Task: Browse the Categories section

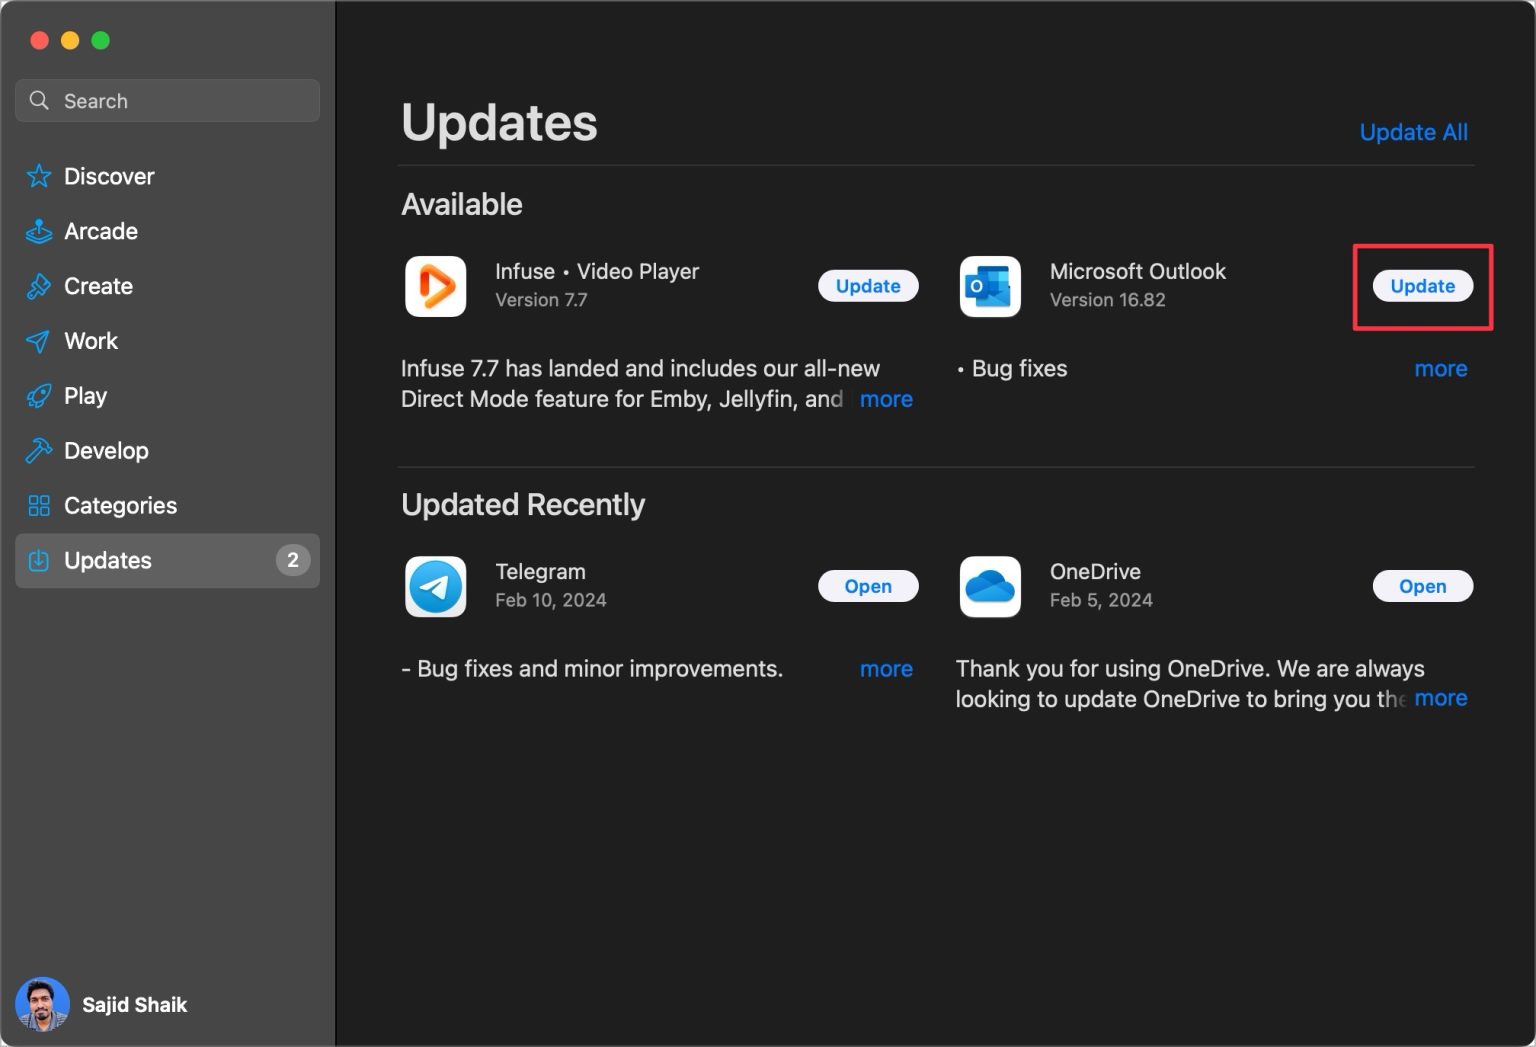Action: click(x=120, y=505)
